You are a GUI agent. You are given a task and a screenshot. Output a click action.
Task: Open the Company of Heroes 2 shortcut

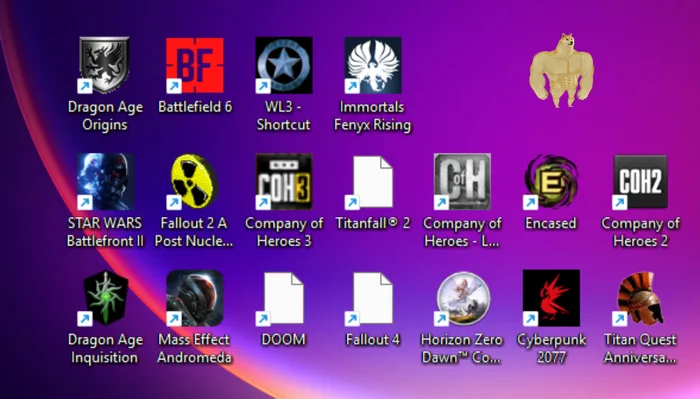point(641,182)
